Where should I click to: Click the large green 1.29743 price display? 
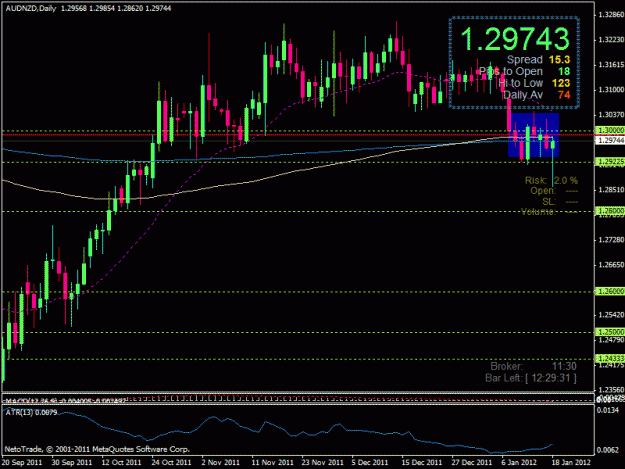(515, 39)
